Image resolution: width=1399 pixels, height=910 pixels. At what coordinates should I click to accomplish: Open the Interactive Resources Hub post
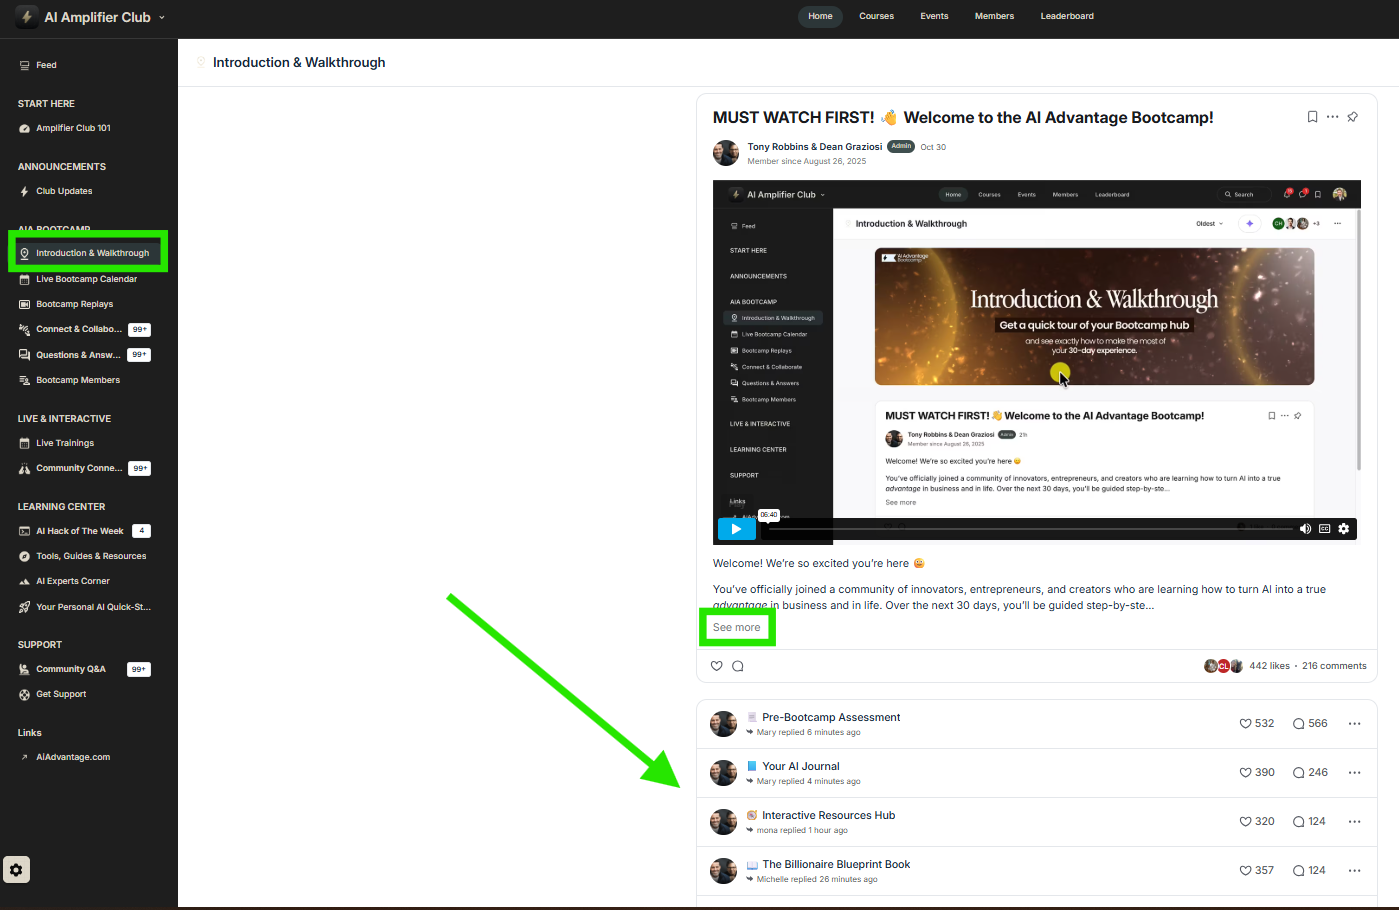[828, 815]
